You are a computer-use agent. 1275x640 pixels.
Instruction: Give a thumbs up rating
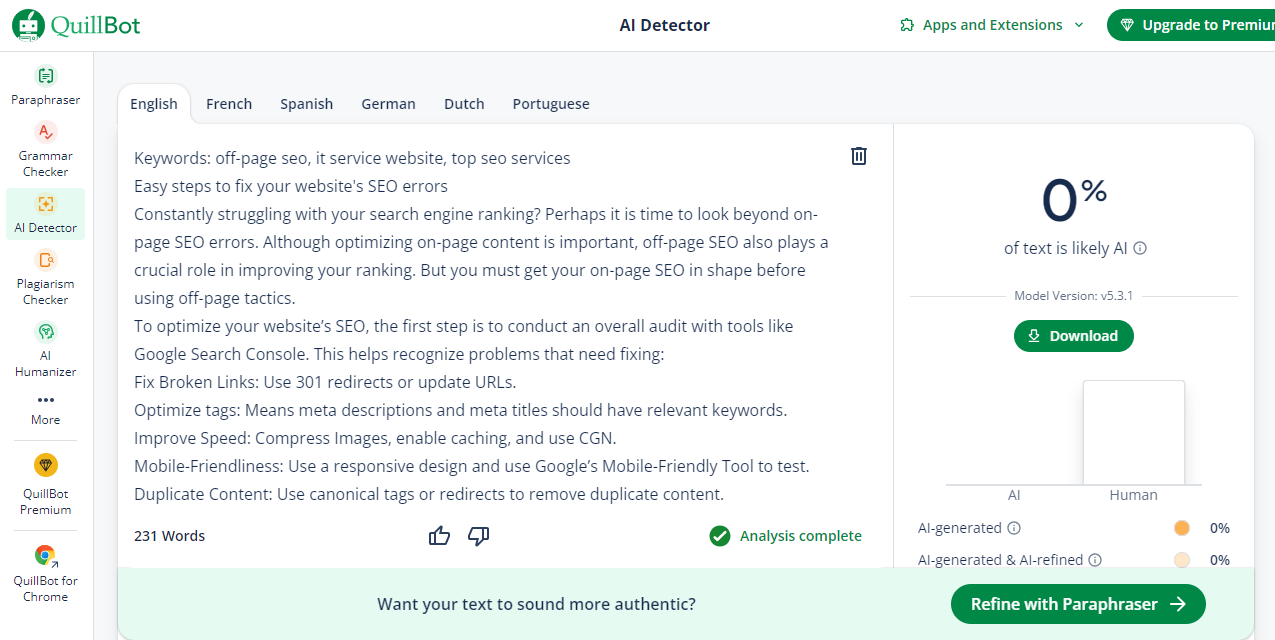[x=439, y=536]
